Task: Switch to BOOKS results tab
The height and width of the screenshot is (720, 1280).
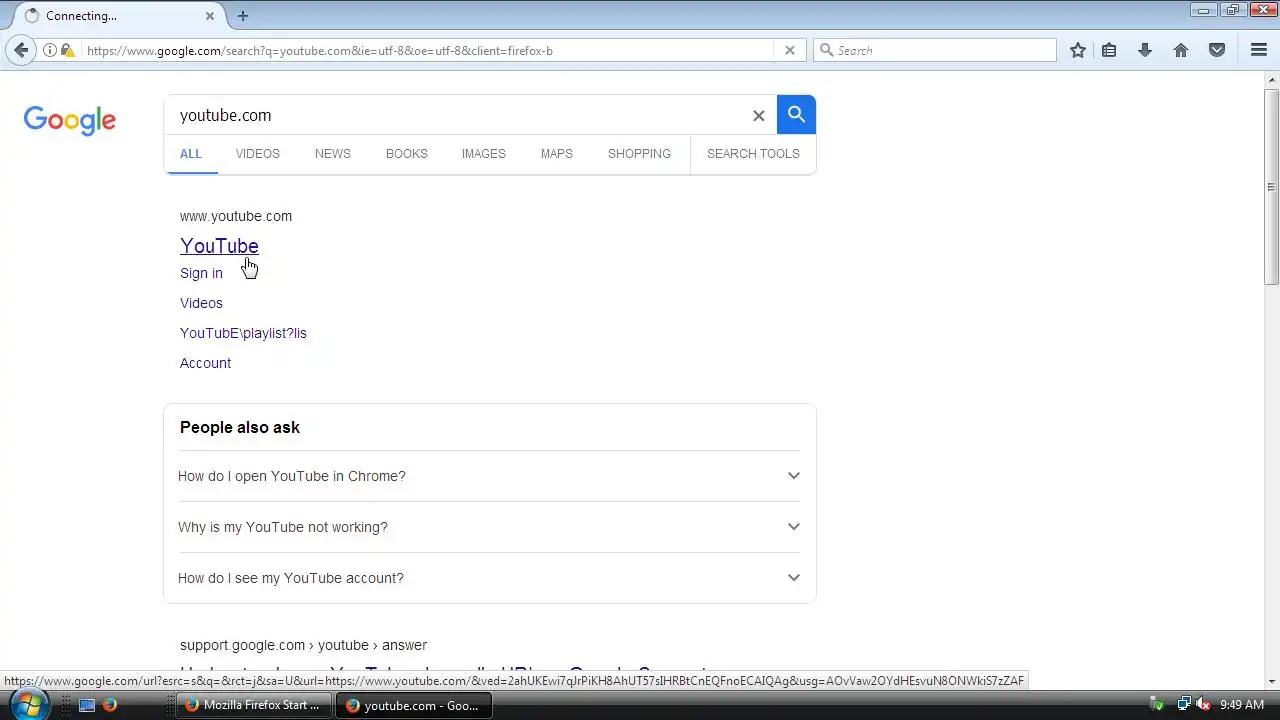Action: click(x=407, y=154)
